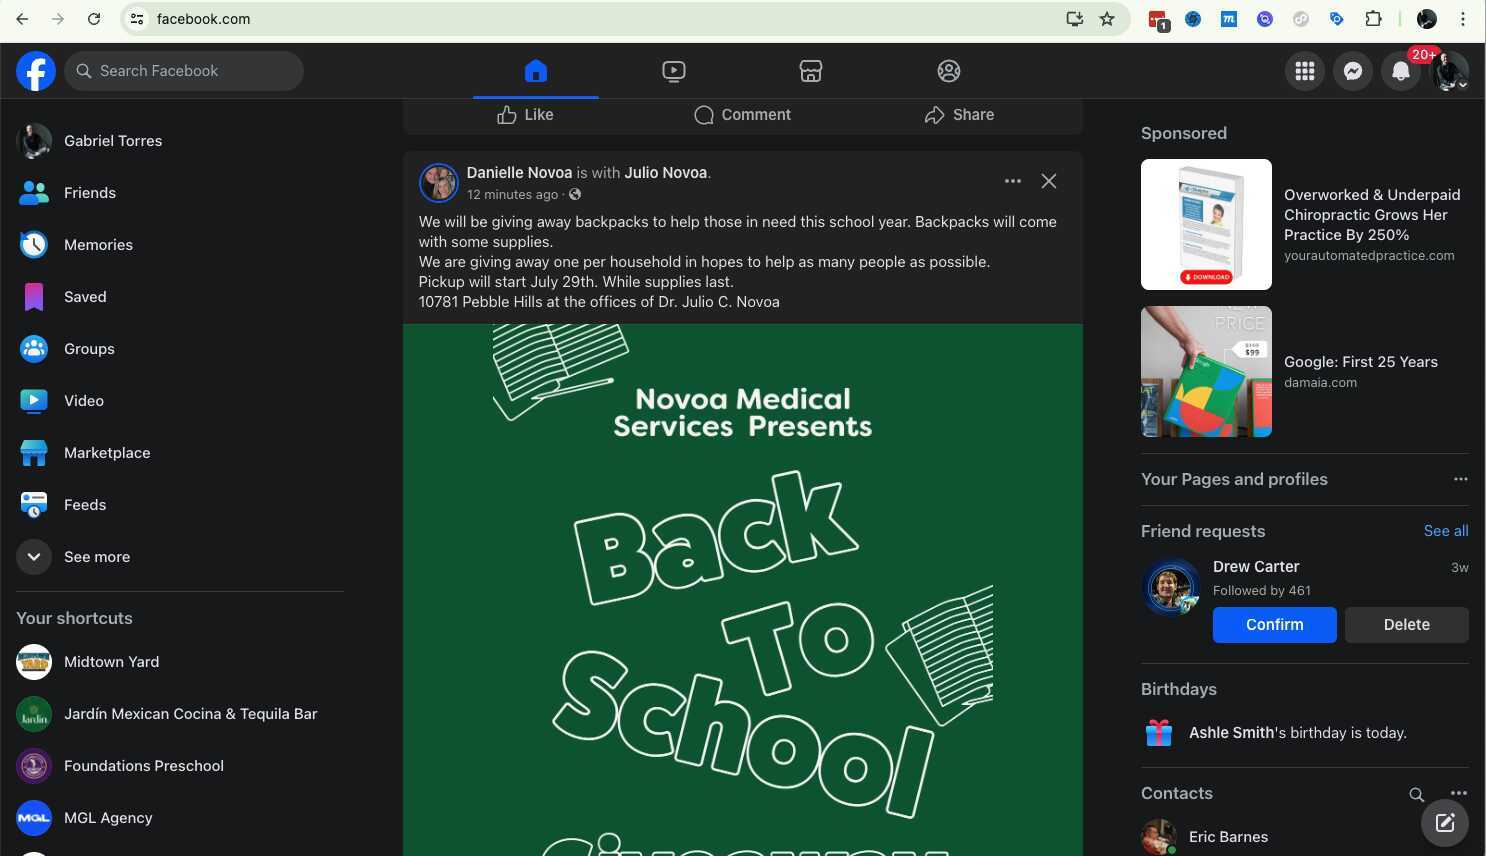Image resolution: width=1486 pixels, height=856 pixels.
Task: Search contacts with magnifier icon
Action: point(1417,795)
